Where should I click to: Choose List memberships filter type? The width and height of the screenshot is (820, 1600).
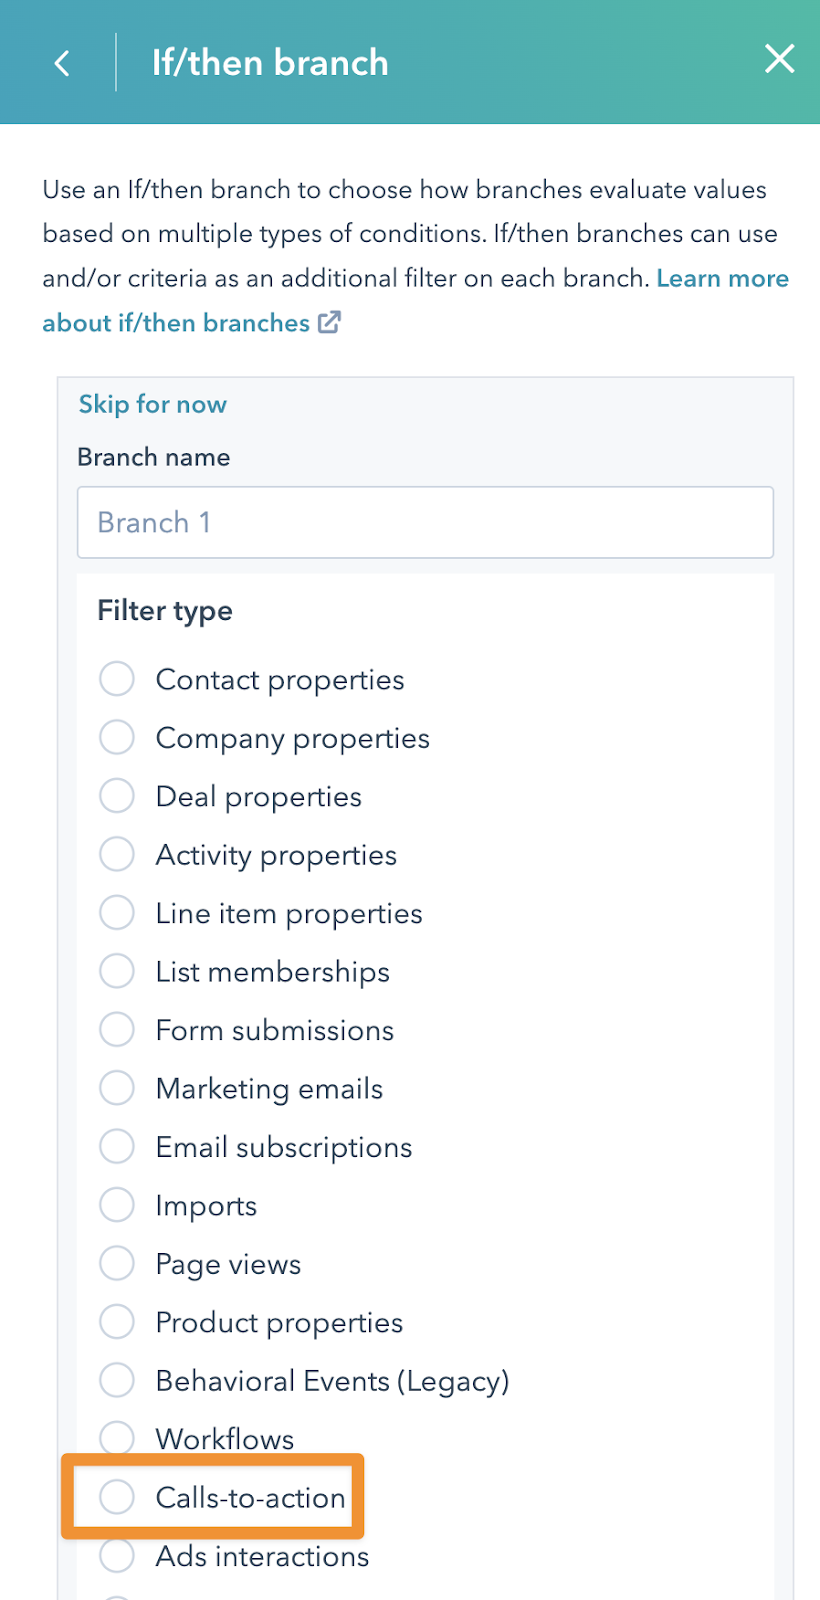coord(117,971)
